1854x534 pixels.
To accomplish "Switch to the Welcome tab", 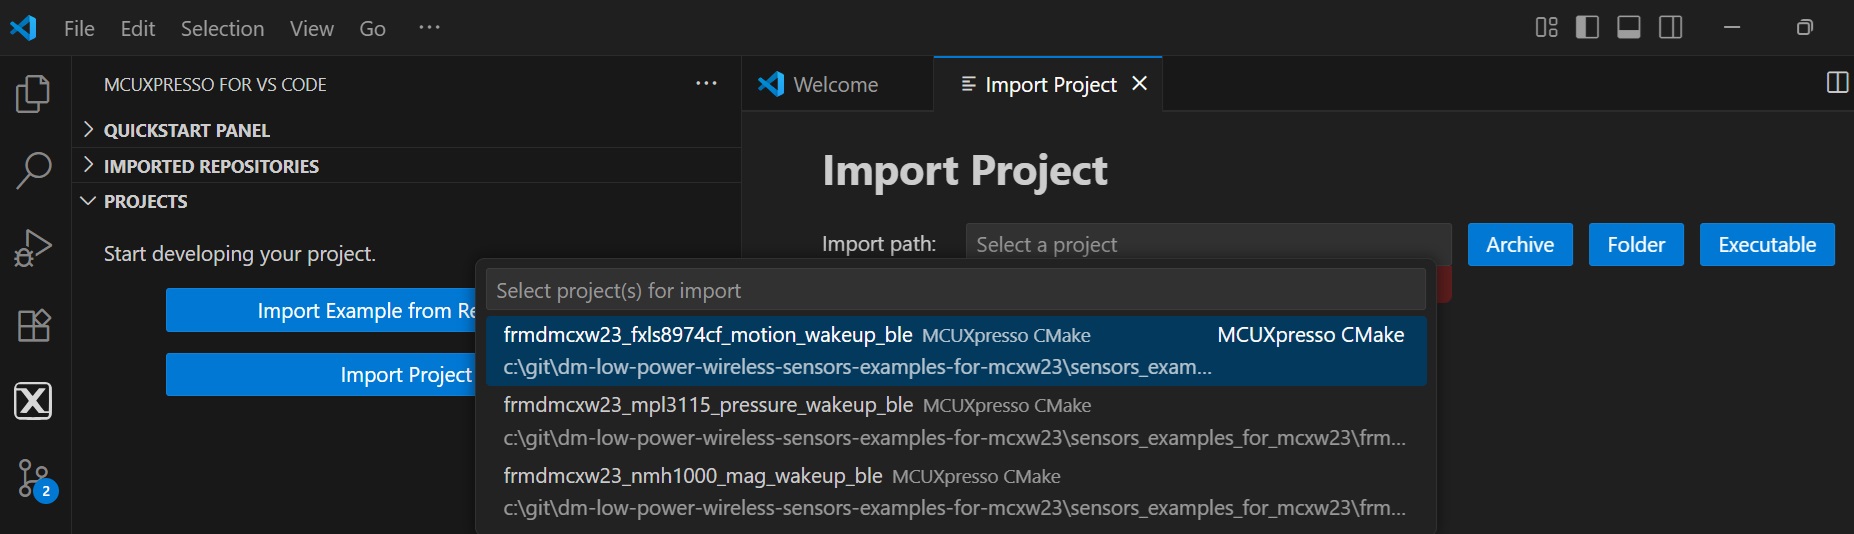I will (834, 85).
